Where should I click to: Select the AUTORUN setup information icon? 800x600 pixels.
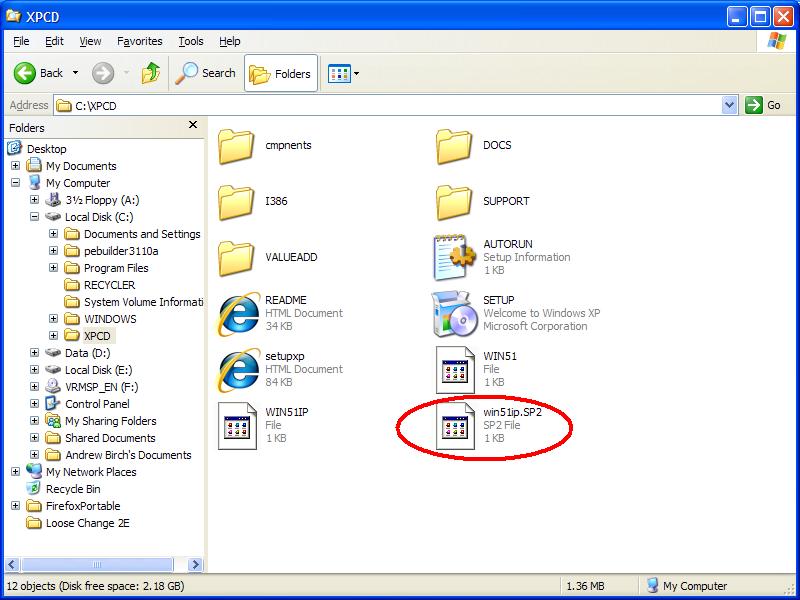pyautogui.click(x=454, y=258)
